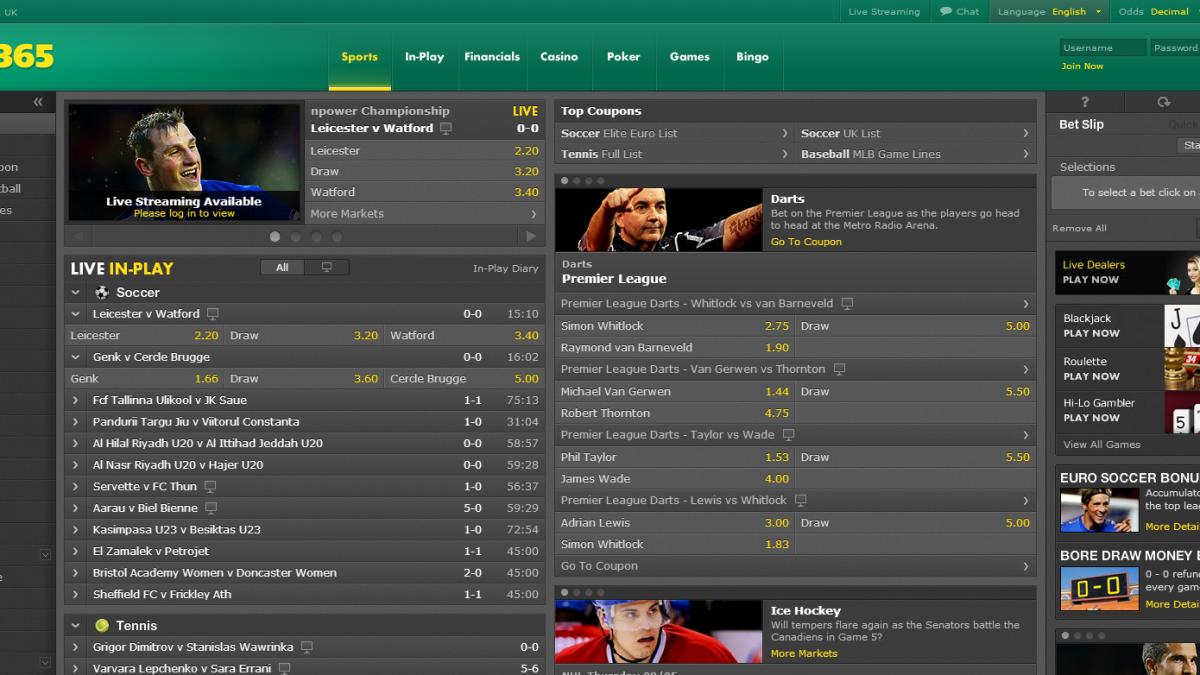Advance featured match carousel with right arrow
The height and width of the screenshot is (675, 1200).
[531, 237]
